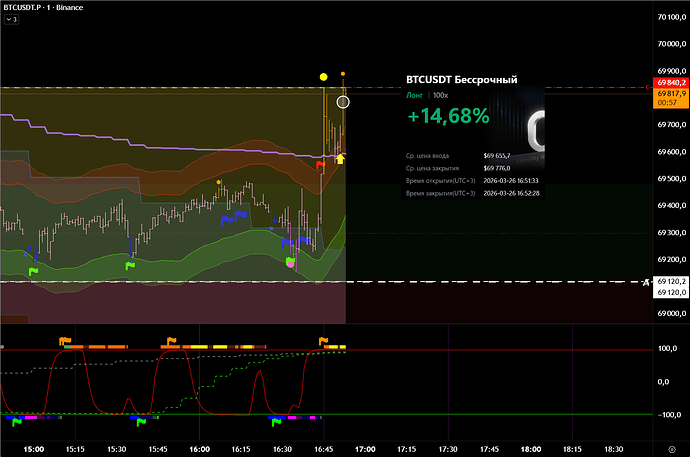Select the red 69 840,2 price label

[x=669, y=84]
